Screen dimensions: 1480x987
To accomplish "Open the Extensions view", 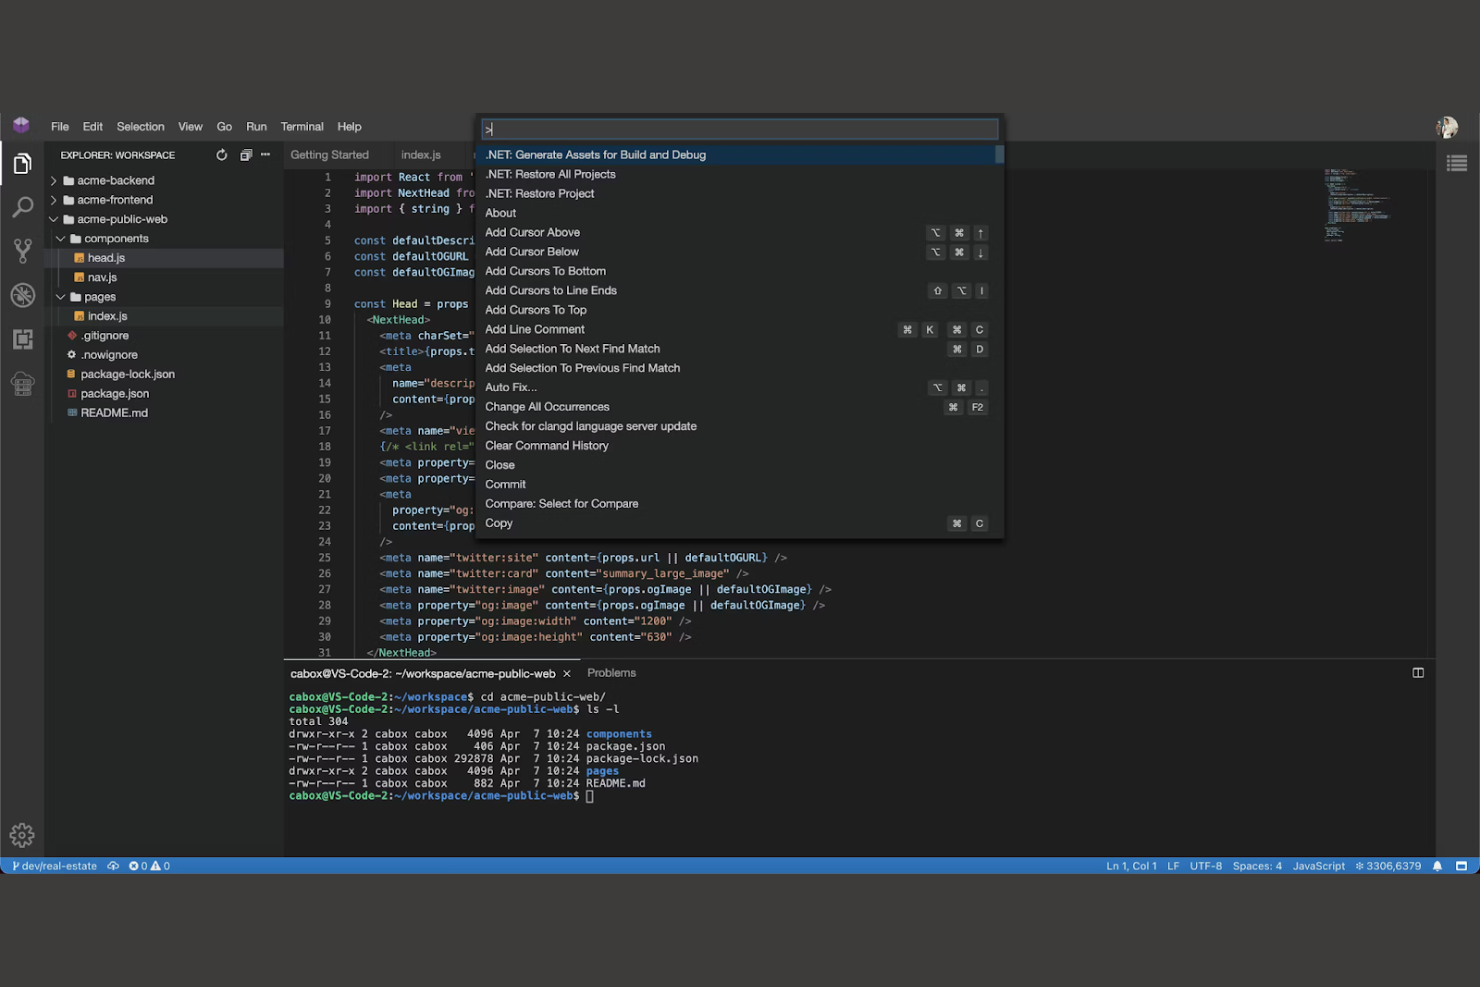I will tap(22, 339).
